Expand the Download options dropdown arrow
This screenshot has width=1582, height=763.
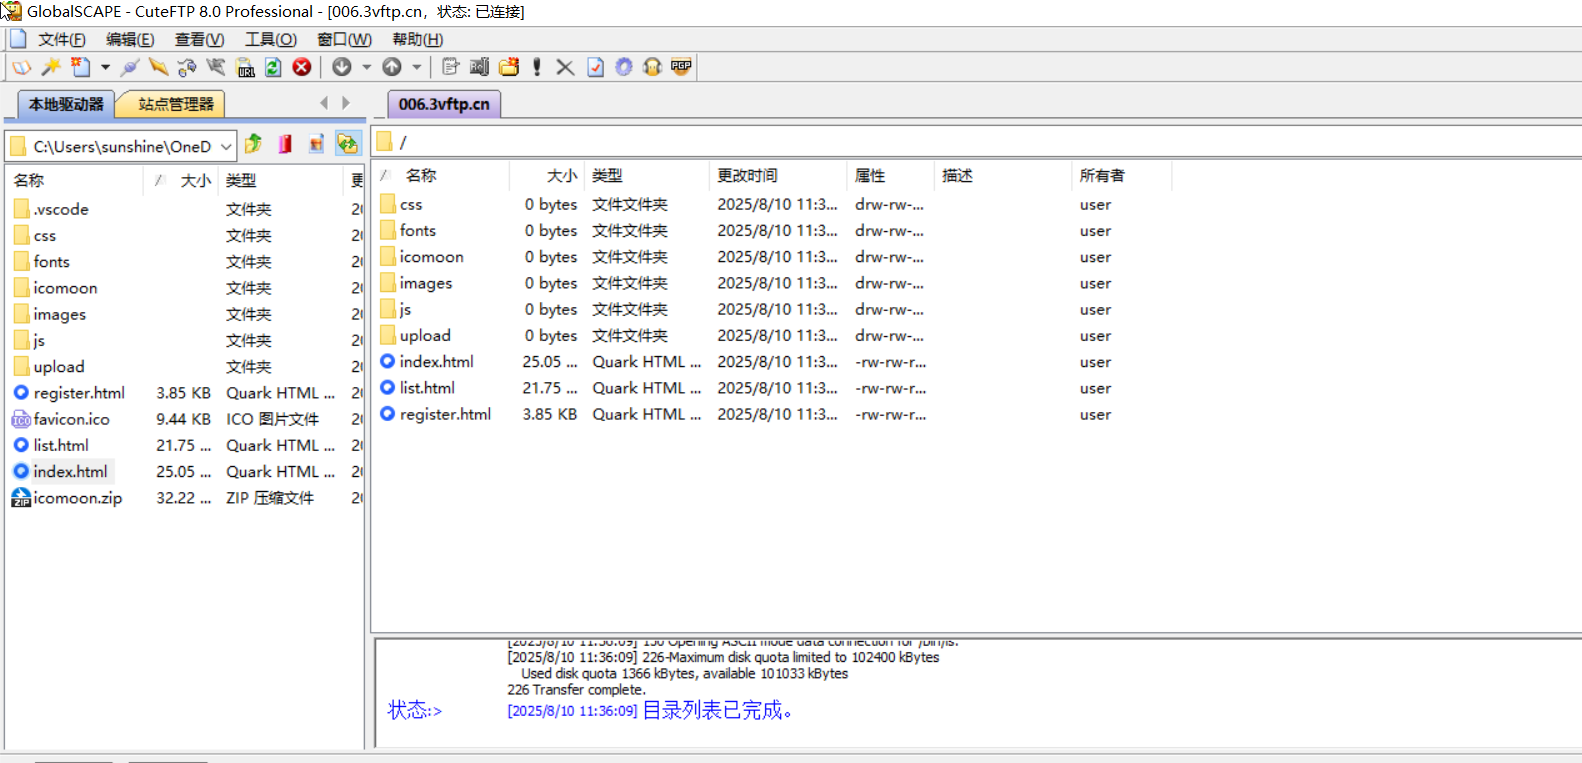pyautogui.click(x=366, y=67)
